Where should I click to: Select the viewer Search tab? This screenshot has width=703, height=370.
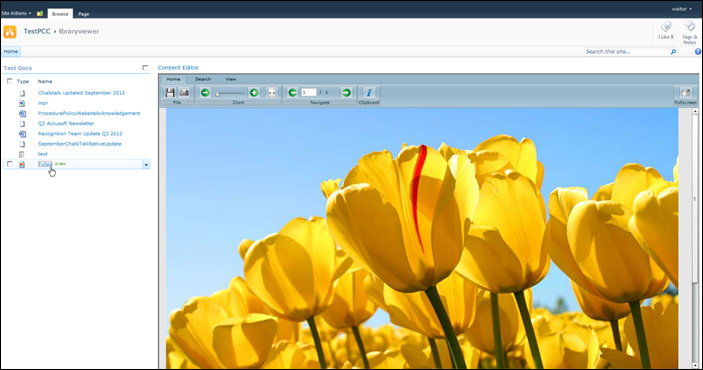(203, 79)
